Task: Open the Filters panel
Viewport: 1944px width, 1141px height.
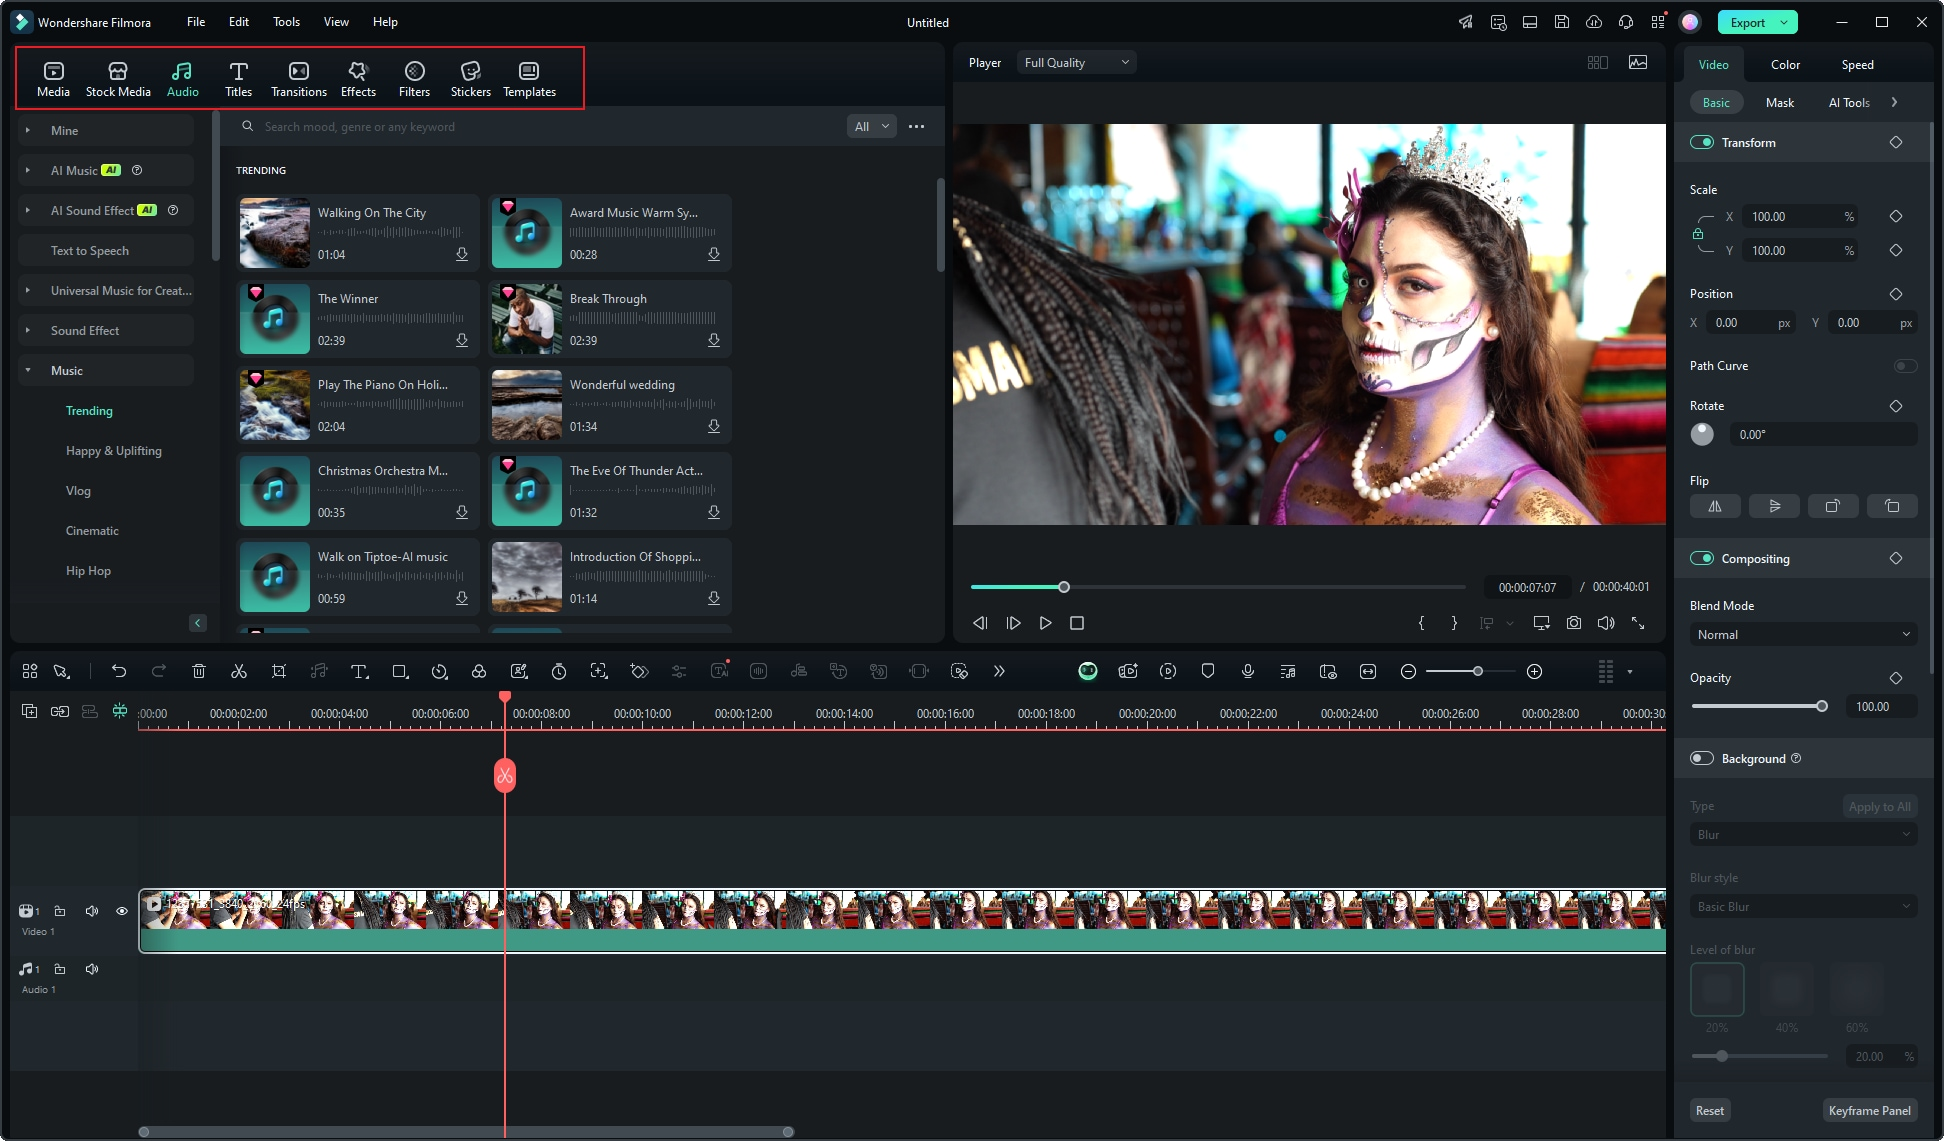Action: pyautogui.click(x=414, y=79)
